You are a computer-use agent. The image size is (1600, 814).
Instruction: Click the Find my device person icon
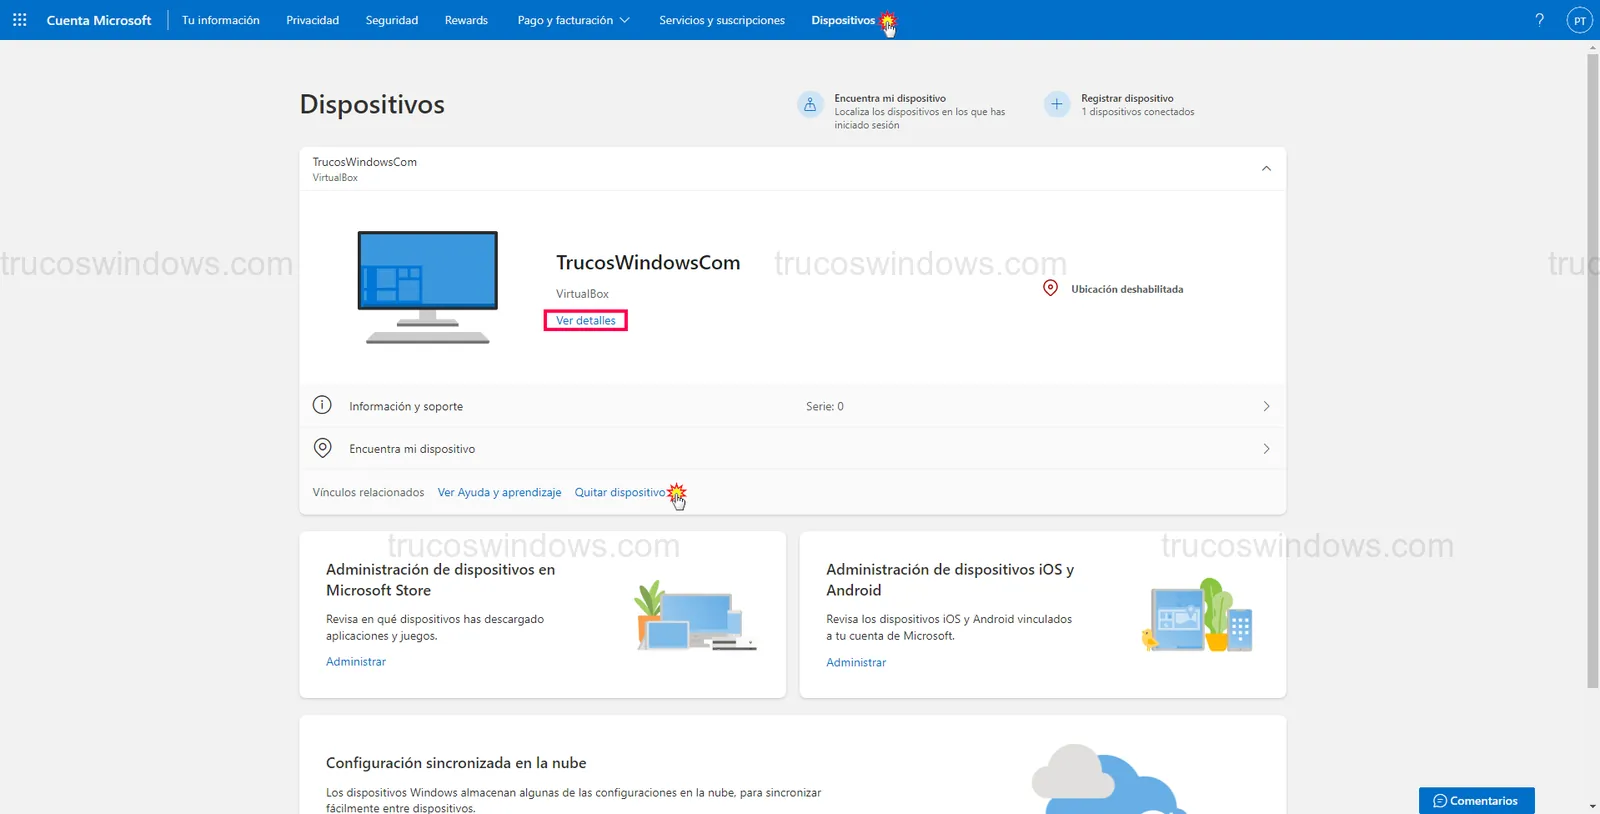(810, 105)
